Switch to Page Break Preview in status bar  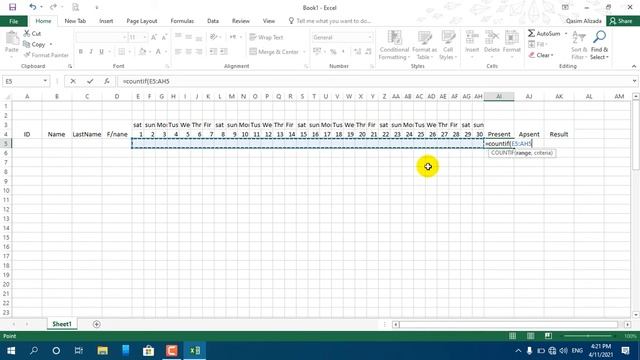[548, 336]
